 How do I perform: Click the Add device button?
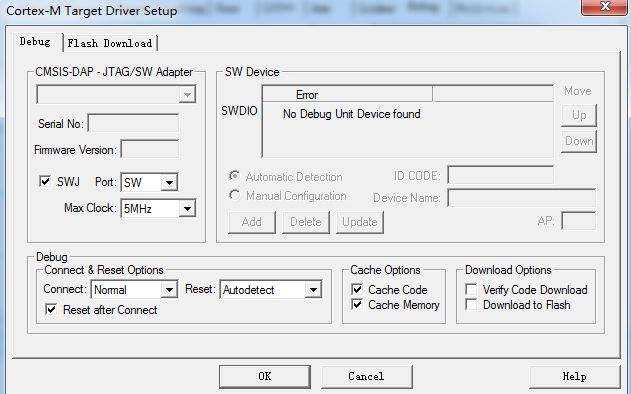tap(252, 222)
